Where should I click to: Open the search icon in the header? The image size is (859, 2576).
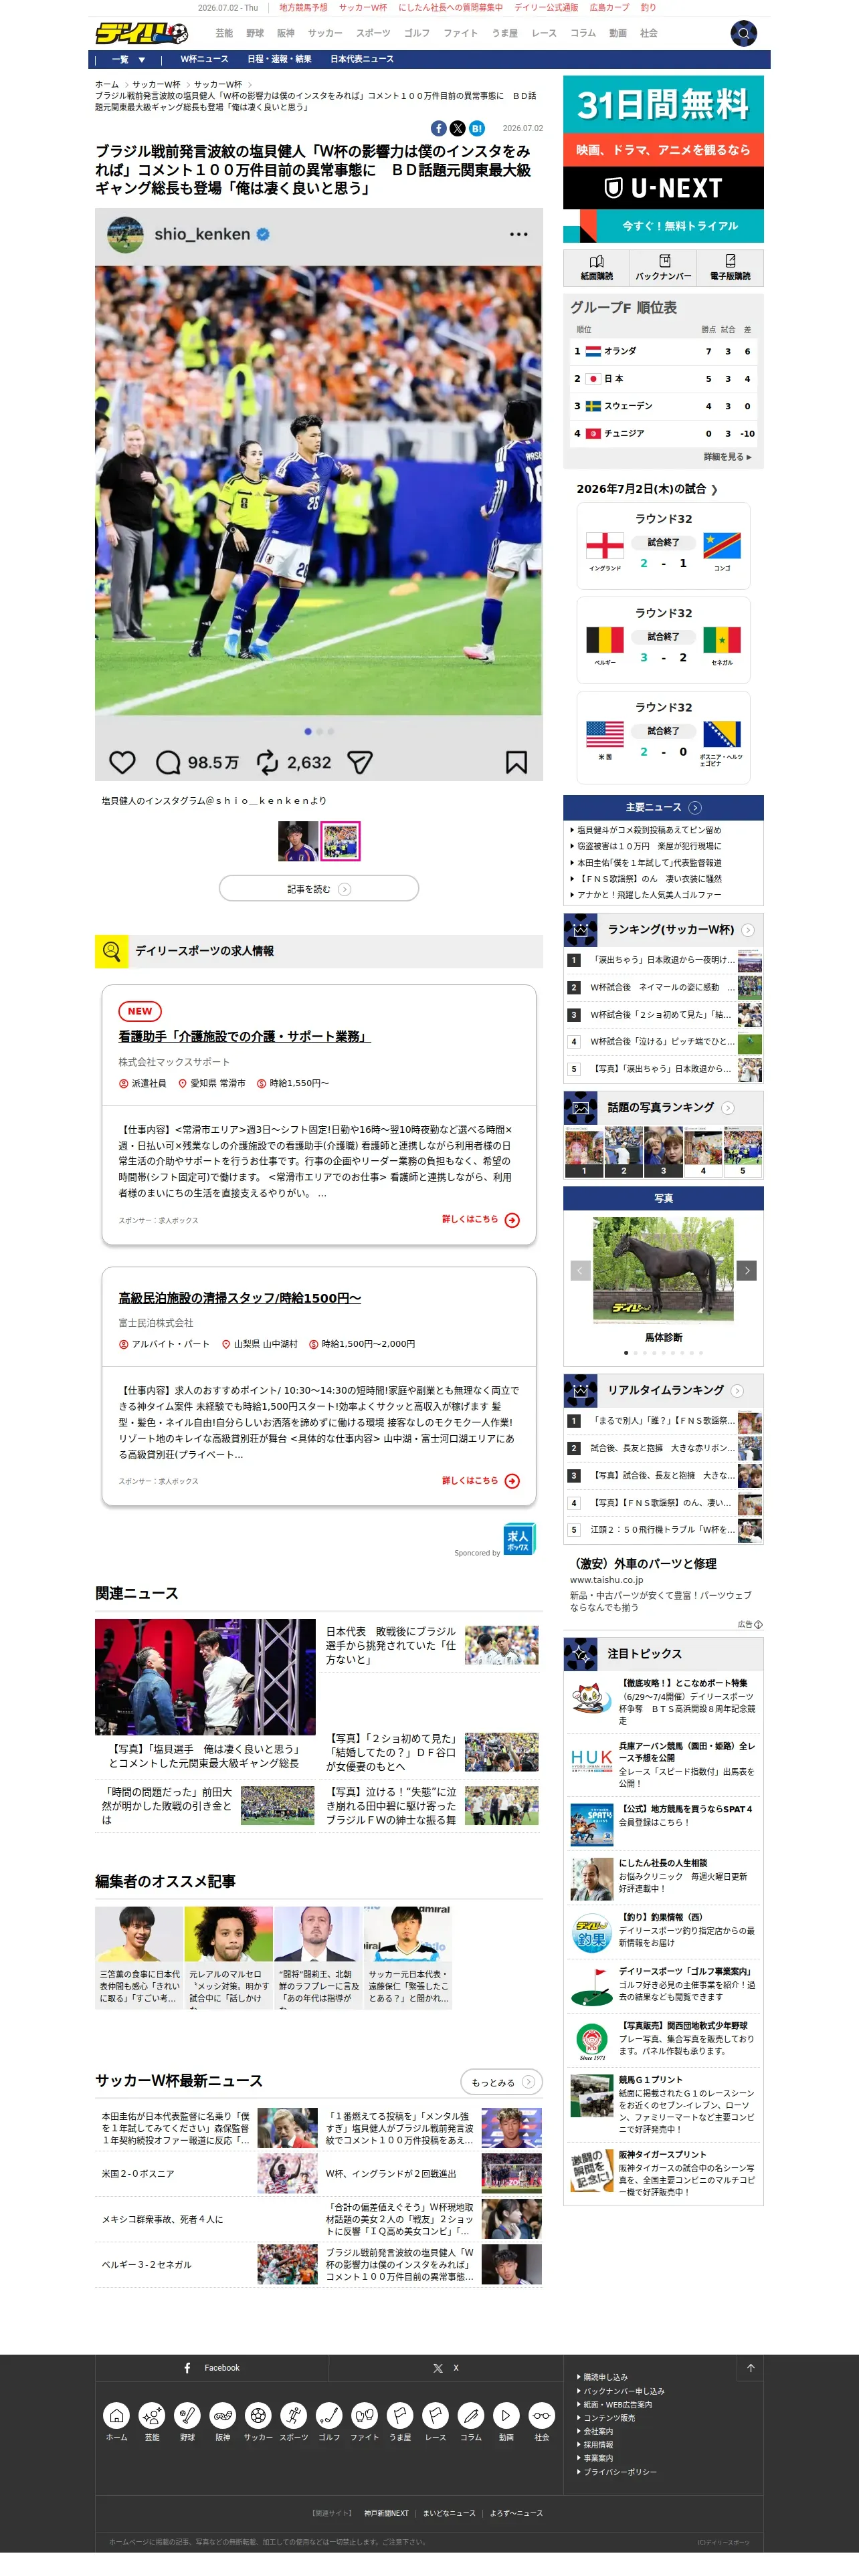(743, 33)
